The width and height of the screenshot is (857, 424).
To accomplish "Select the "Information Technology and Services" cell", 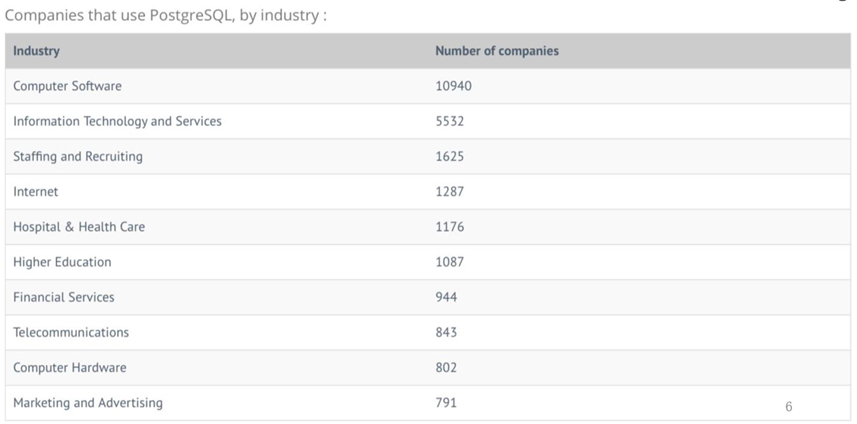I will (117, 121).
